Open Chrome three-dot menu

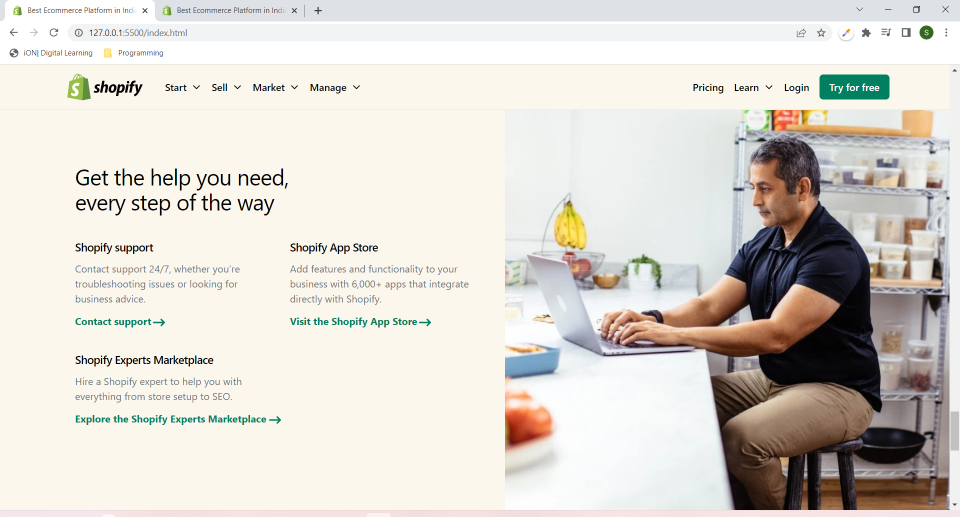click(946, 32)
